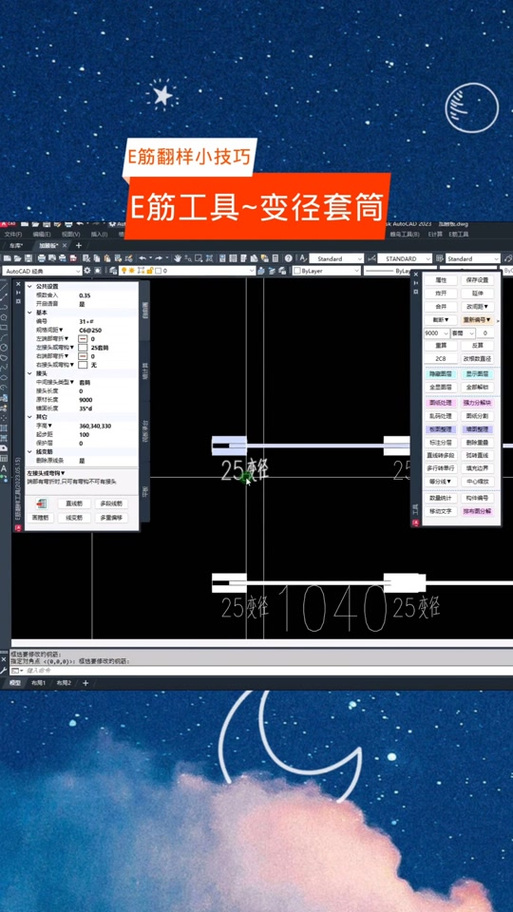The width and height of the screenshot is (513, 912).
Task: Click the workspace settings gear icon
Action: 87,270
